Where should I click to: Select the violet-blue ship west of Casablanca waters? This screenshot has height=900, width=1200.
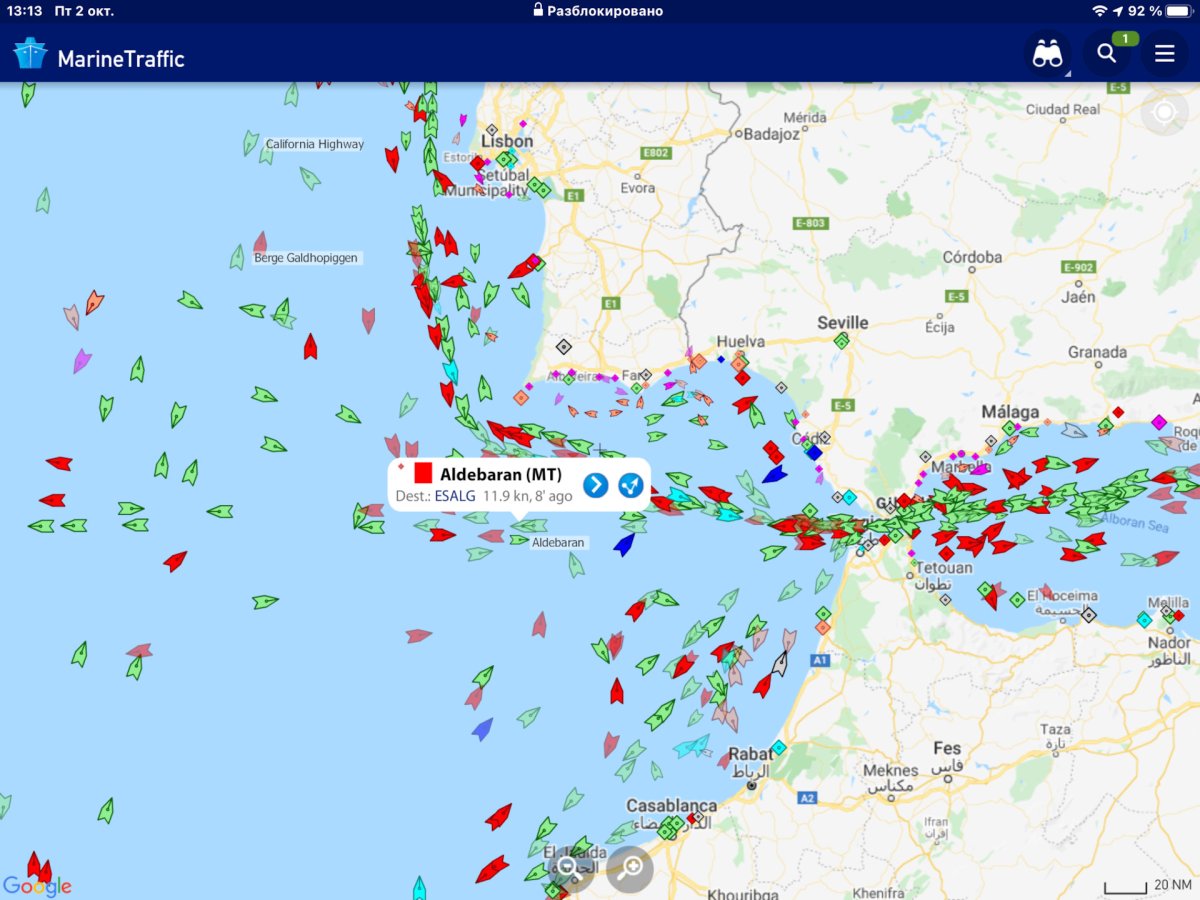(482, 729)
